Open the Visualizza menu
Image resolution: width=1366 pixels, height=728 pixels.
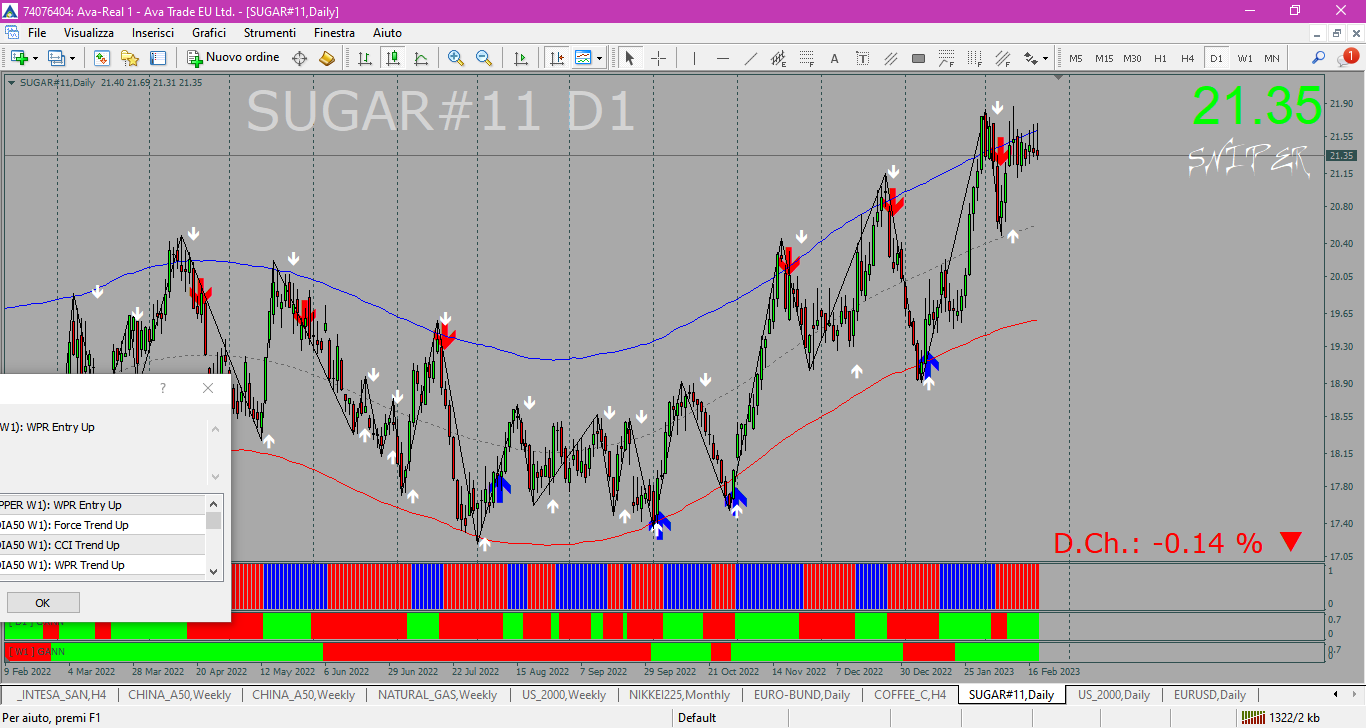89,33
